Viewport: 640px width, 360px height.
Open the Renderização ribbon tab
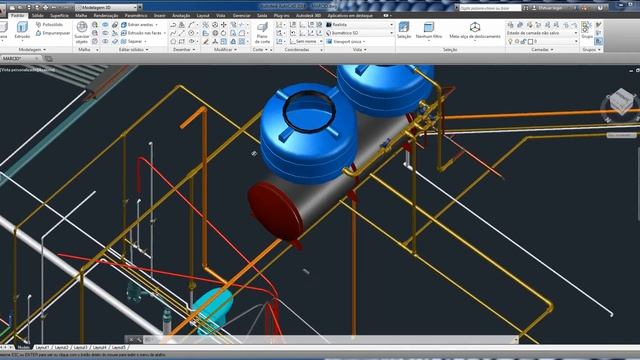106,16
